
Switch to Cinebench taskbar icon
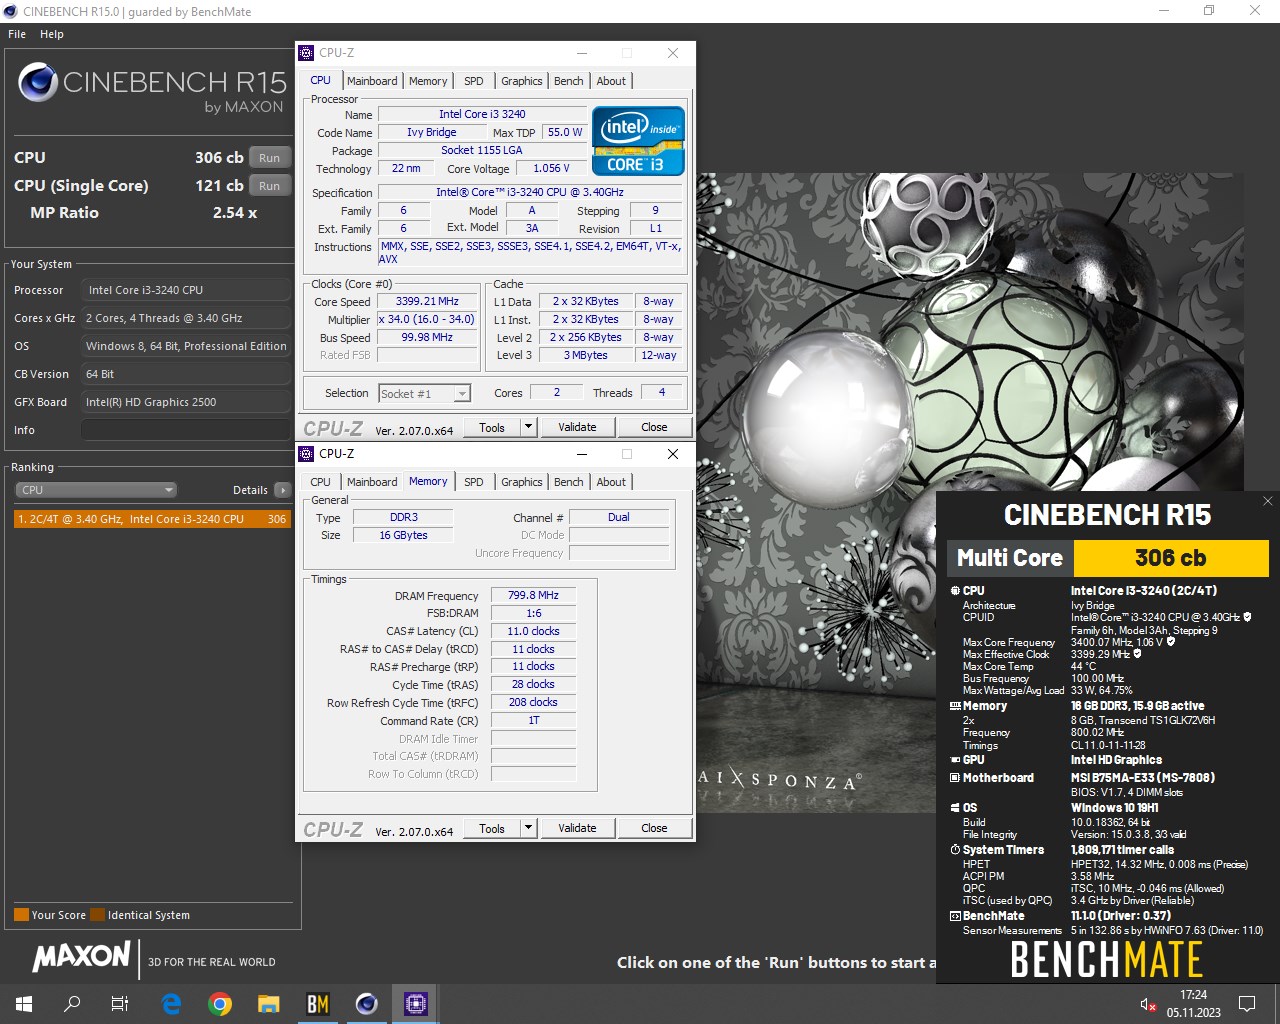click(366, 1004)
